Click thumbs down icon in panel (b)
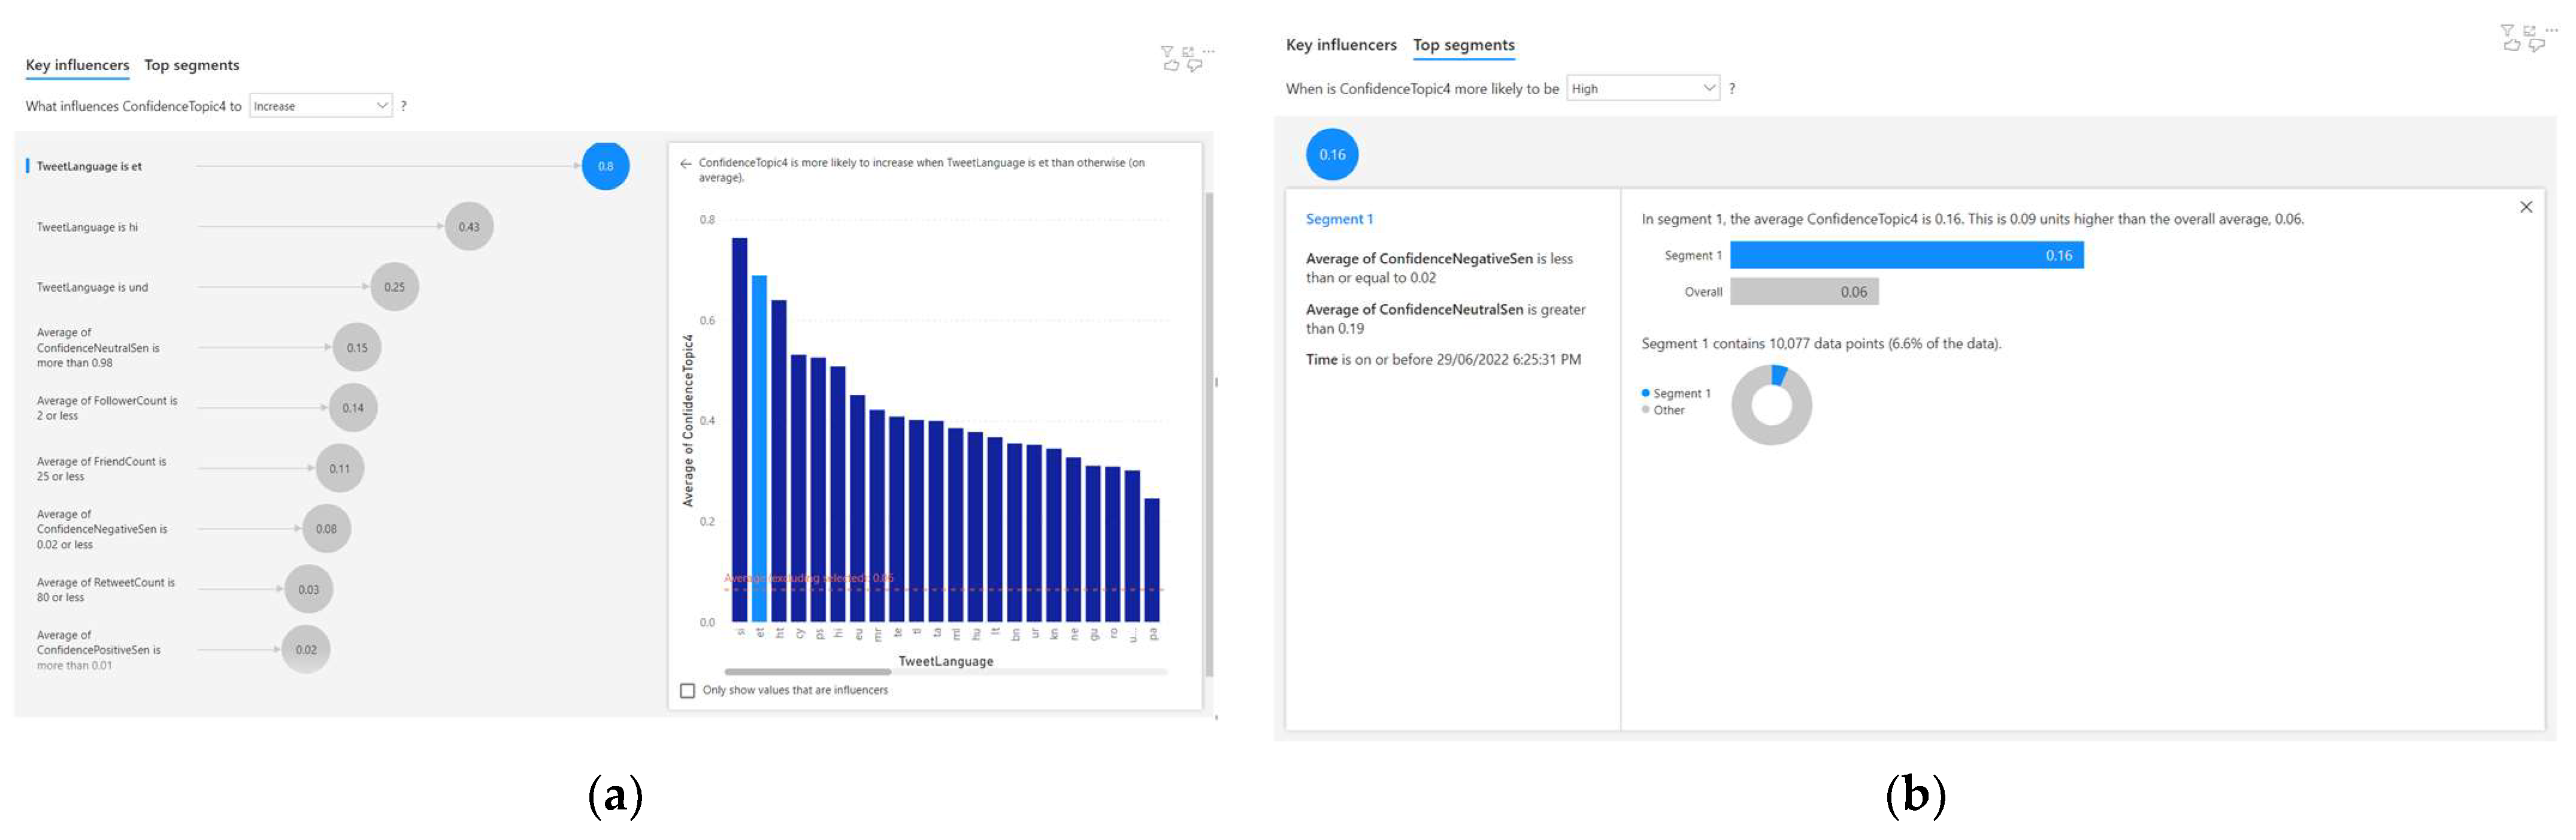 coord(2536,45)
